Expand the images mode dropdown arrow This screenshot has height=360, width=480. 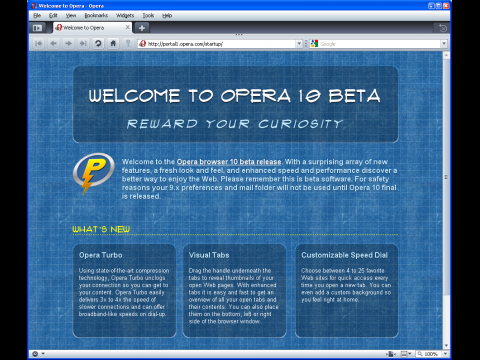410,354
